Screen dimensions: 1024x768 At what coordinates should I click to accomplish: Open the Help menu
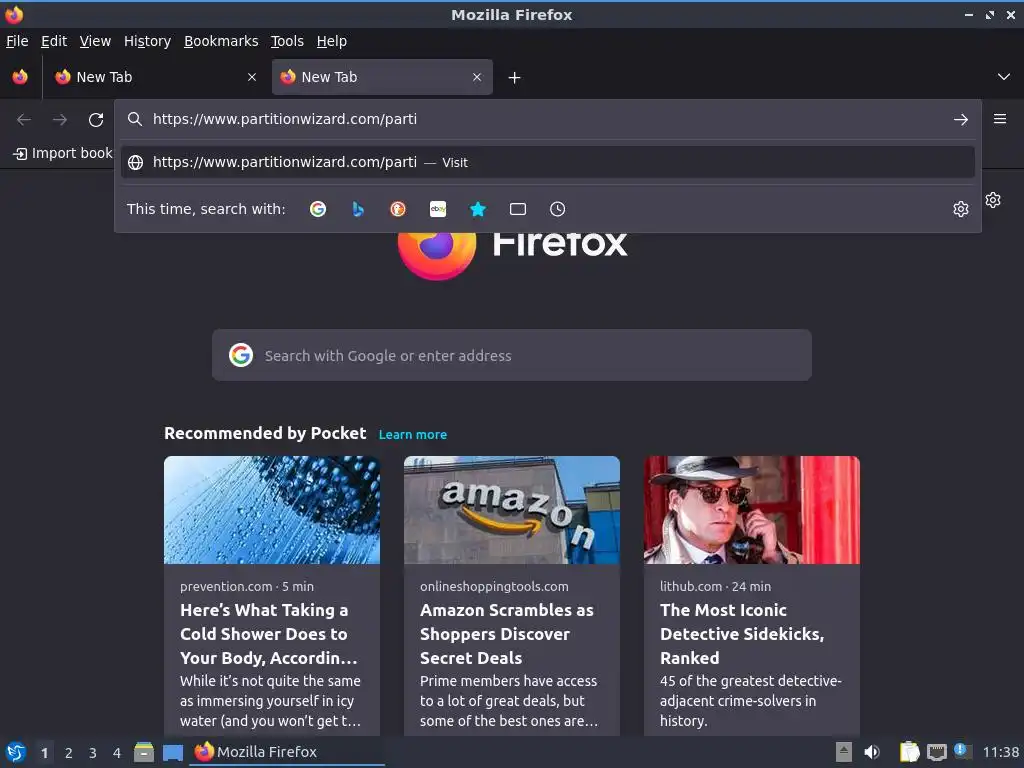click(x=332, y=41)
